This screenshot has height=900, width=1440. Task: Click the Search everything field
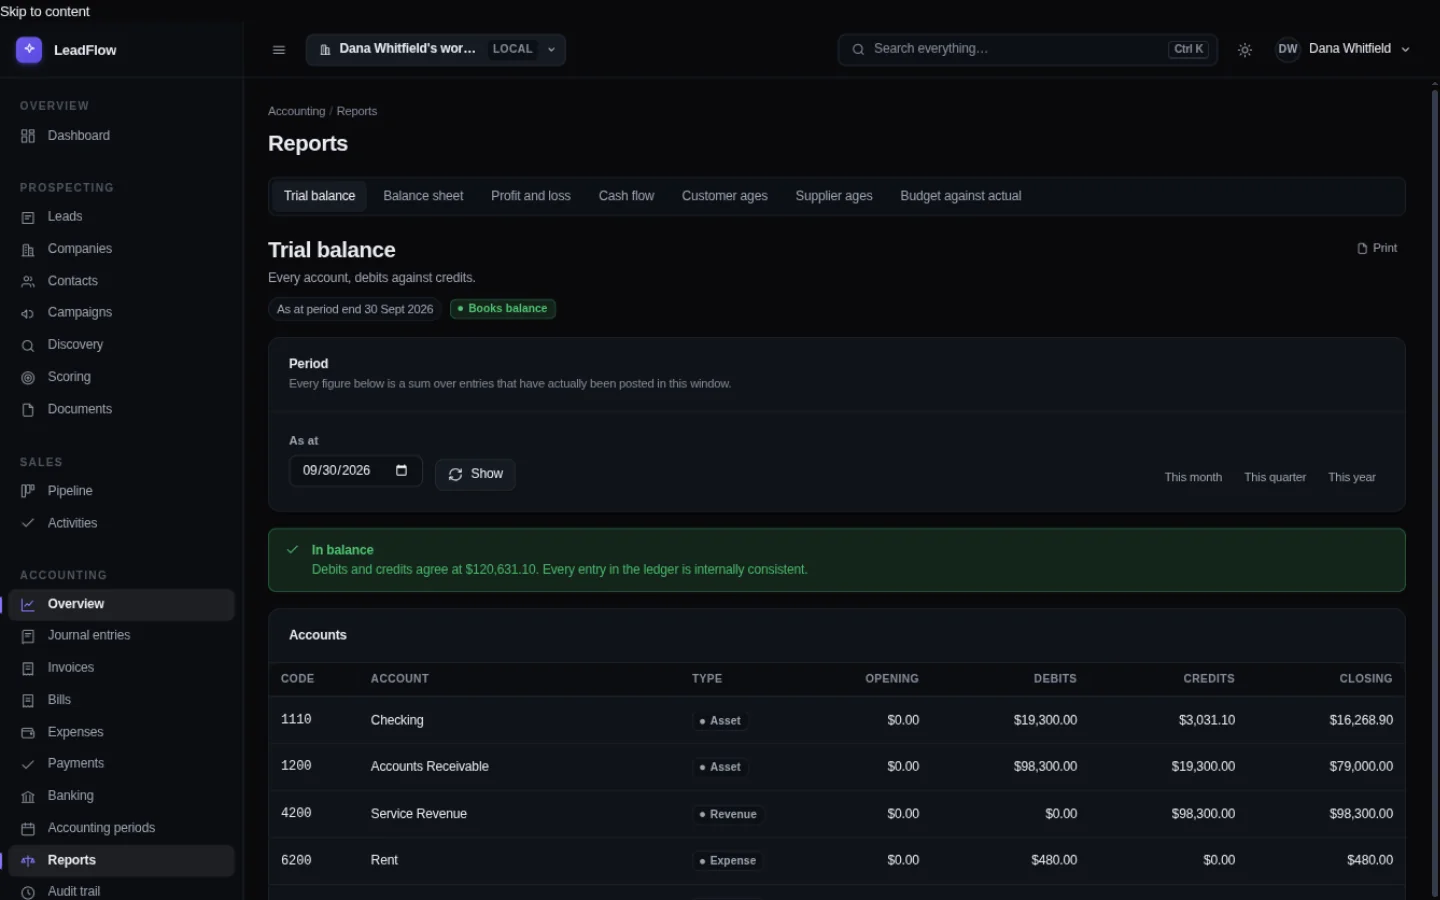click(1027, 49)
